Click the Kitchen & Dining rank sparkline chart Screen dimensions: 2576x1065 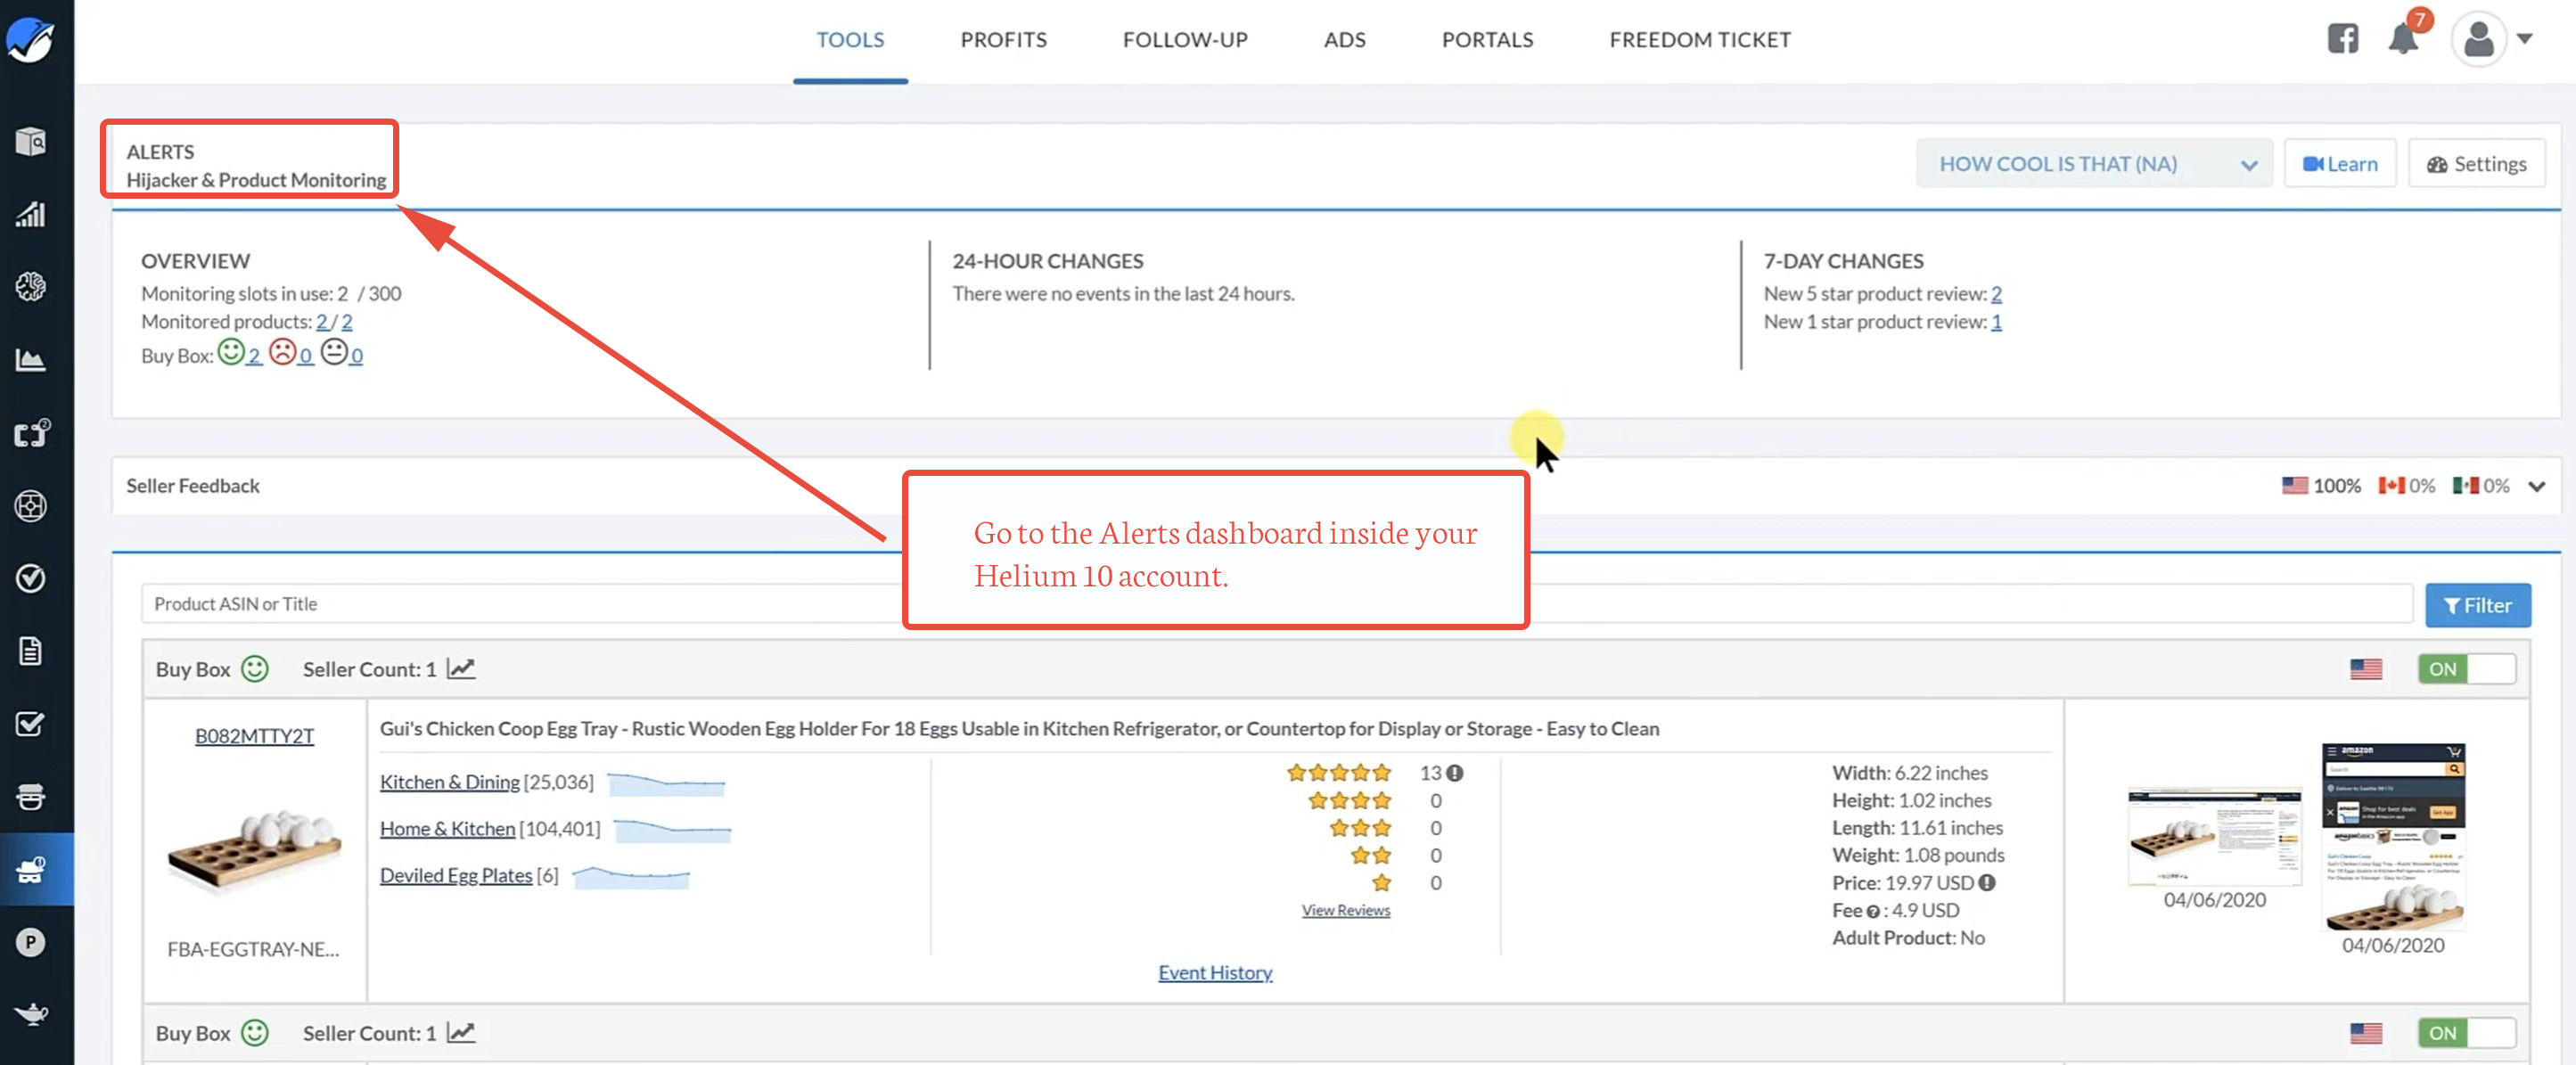[665, 783]
